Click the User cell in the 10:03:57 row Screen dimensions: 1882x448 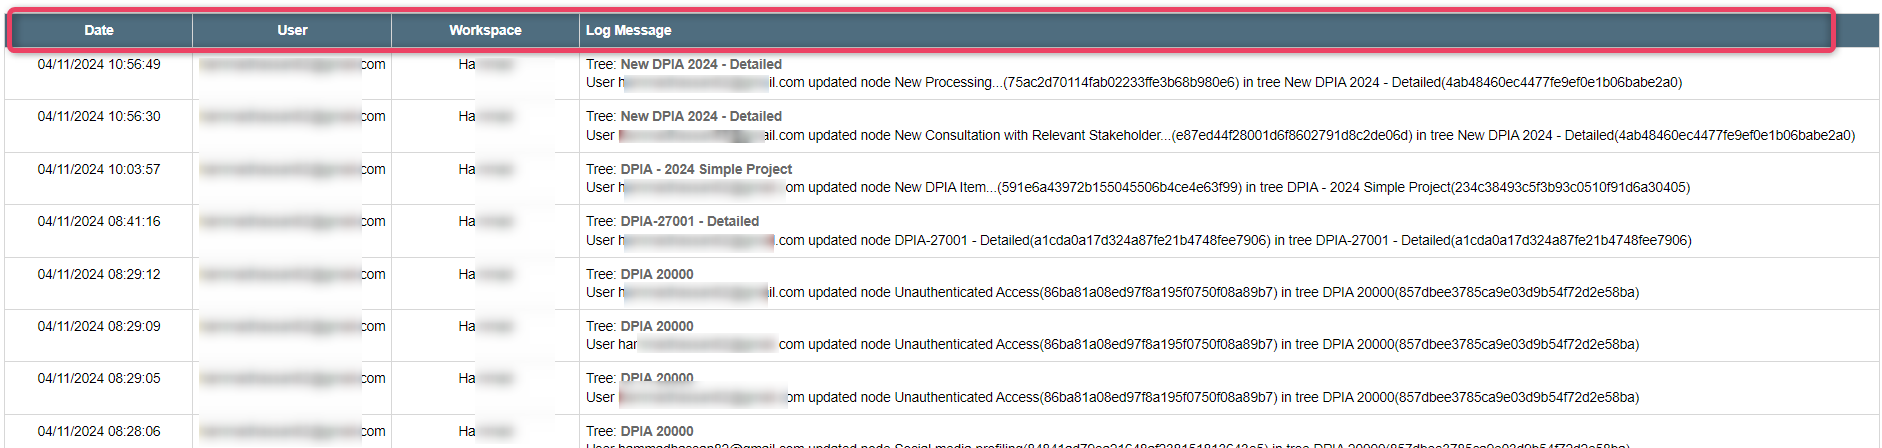pos(292,169)
